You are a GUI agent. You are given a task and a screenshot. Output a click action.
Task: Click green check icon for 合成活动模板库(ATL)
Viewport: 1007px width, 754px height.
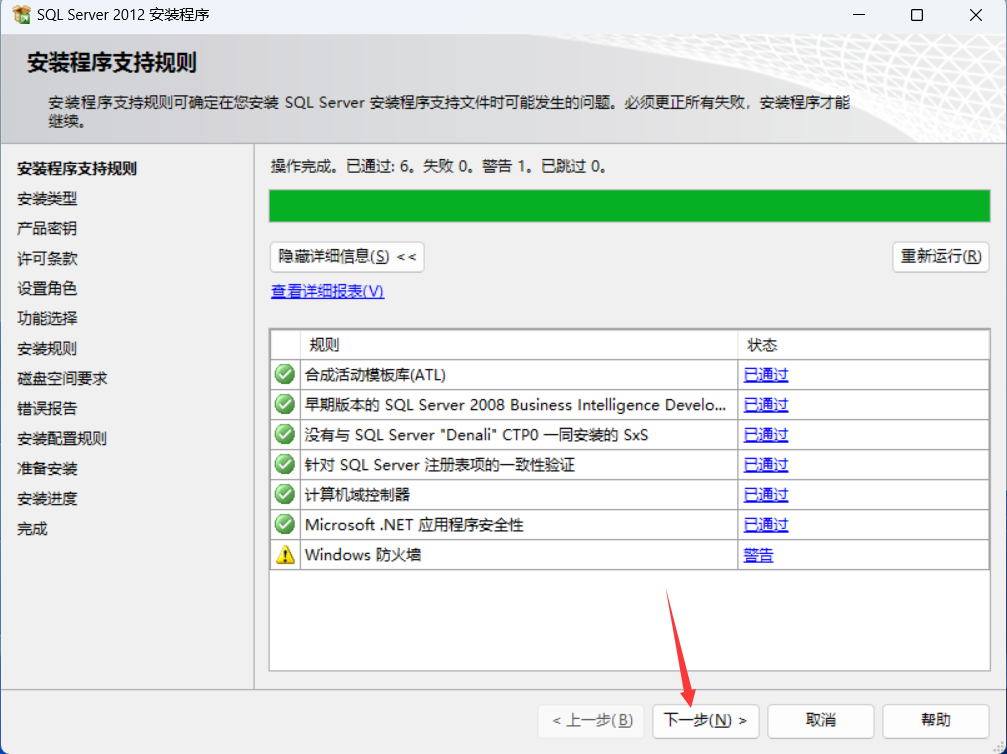click(x=285, y=374)
